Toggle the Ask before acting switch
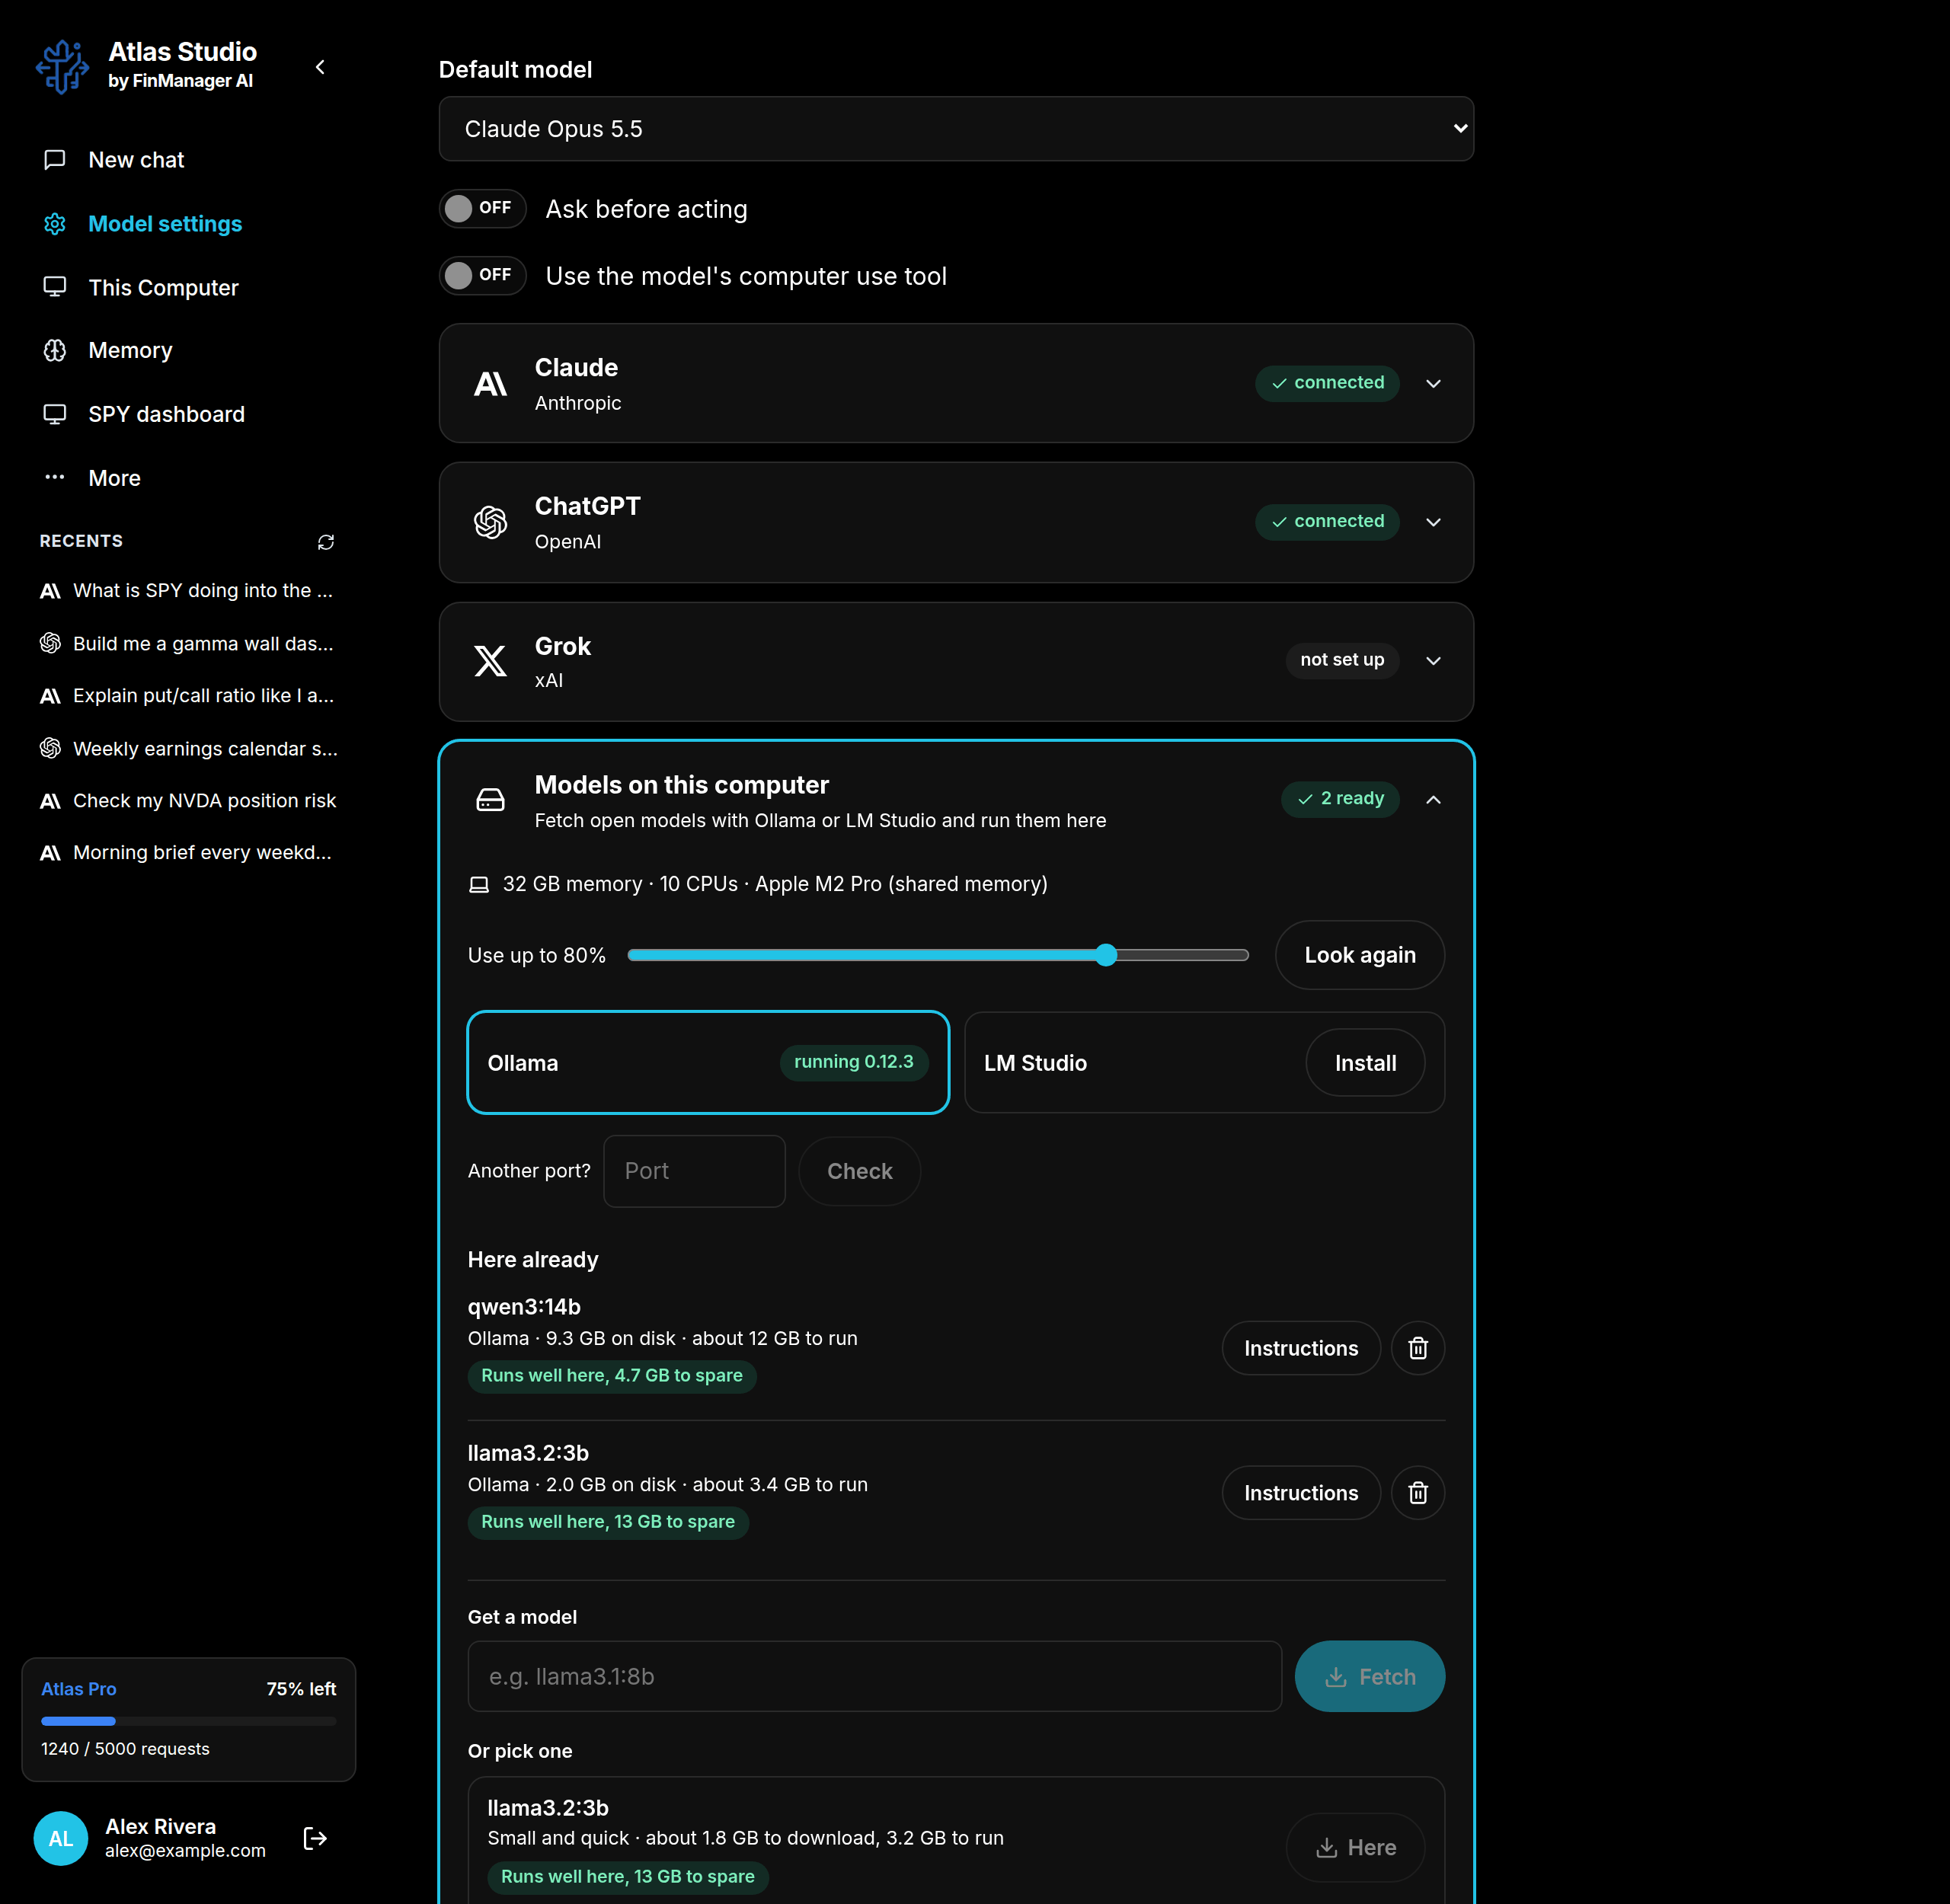1950x1904 pixels. click(x=482, y=208)
